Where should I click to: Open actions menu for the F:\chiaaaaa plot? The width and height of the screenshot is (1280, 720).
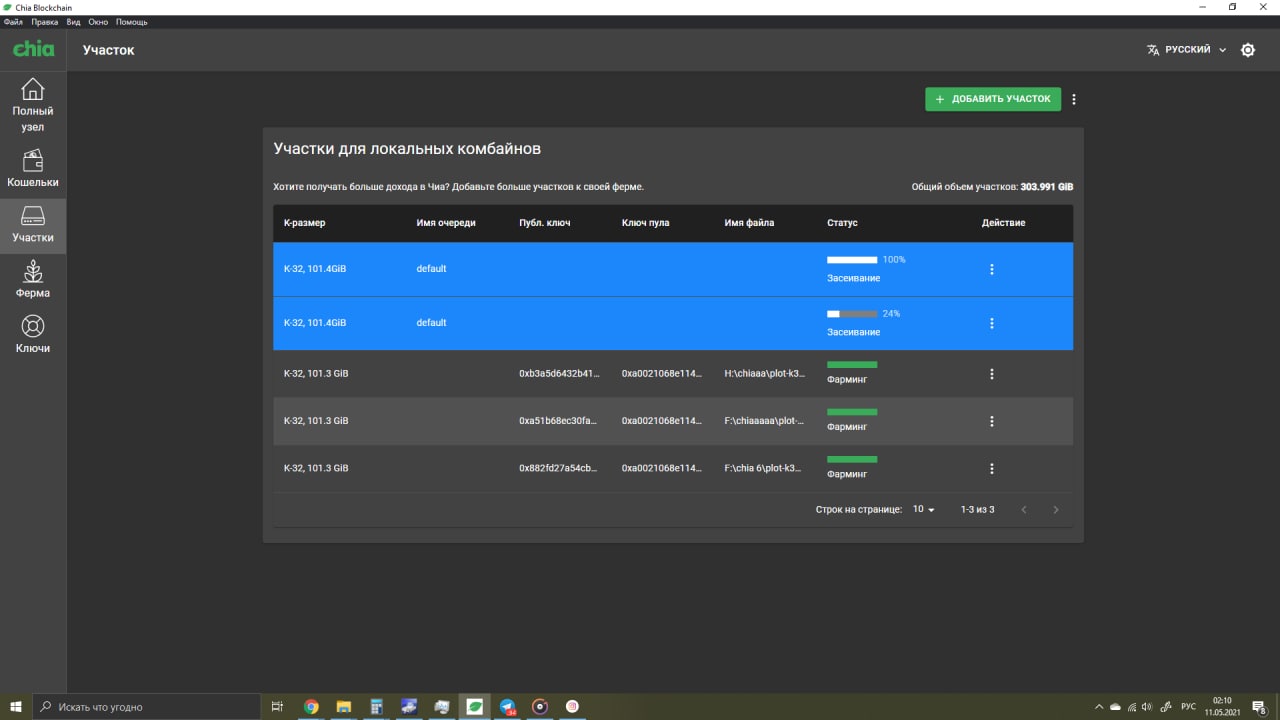(x=991, y=421)
